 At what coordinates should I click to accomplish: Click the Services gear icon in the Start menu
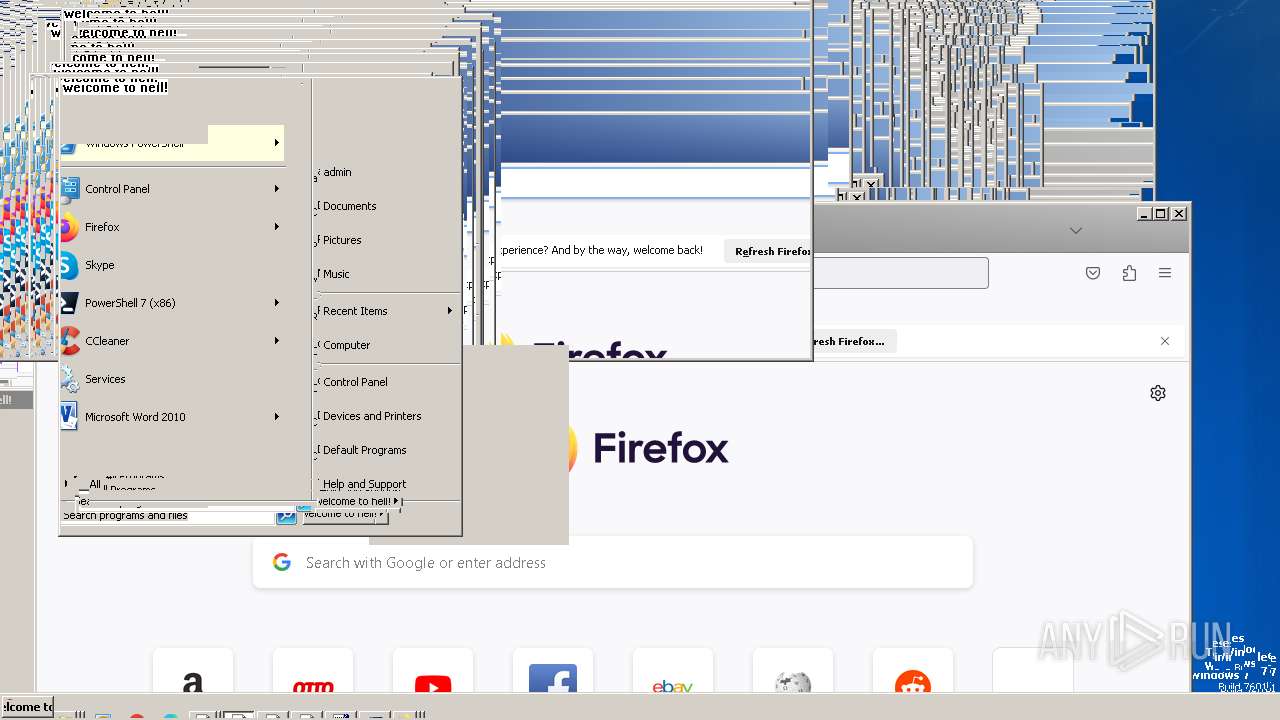pyautogui.click(x=69, y=379)
